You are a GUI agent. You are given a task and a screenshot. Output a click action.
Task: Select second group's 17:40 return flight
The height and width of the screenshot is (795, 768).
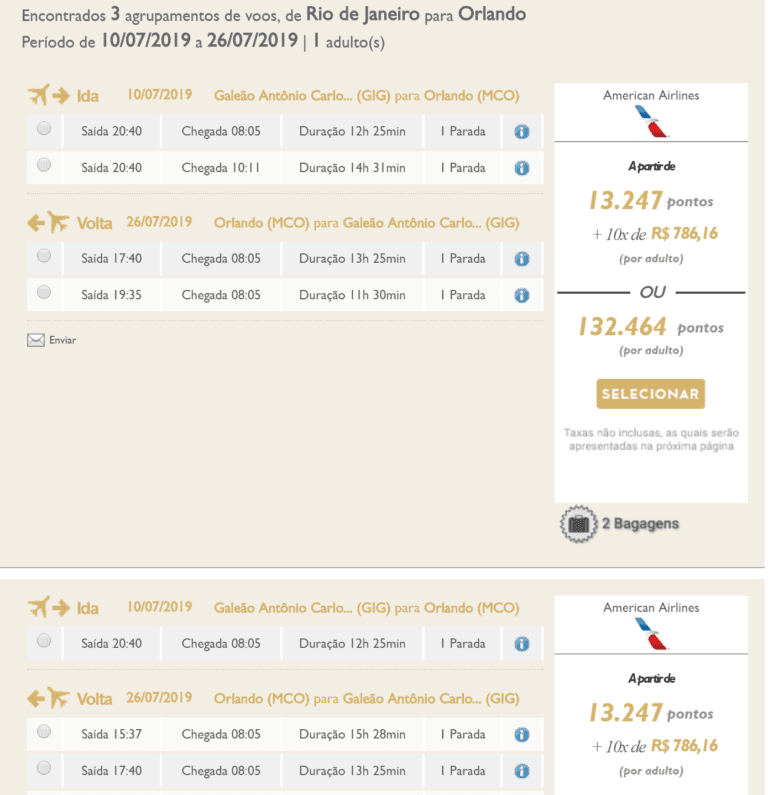click(x=44, y=768)
